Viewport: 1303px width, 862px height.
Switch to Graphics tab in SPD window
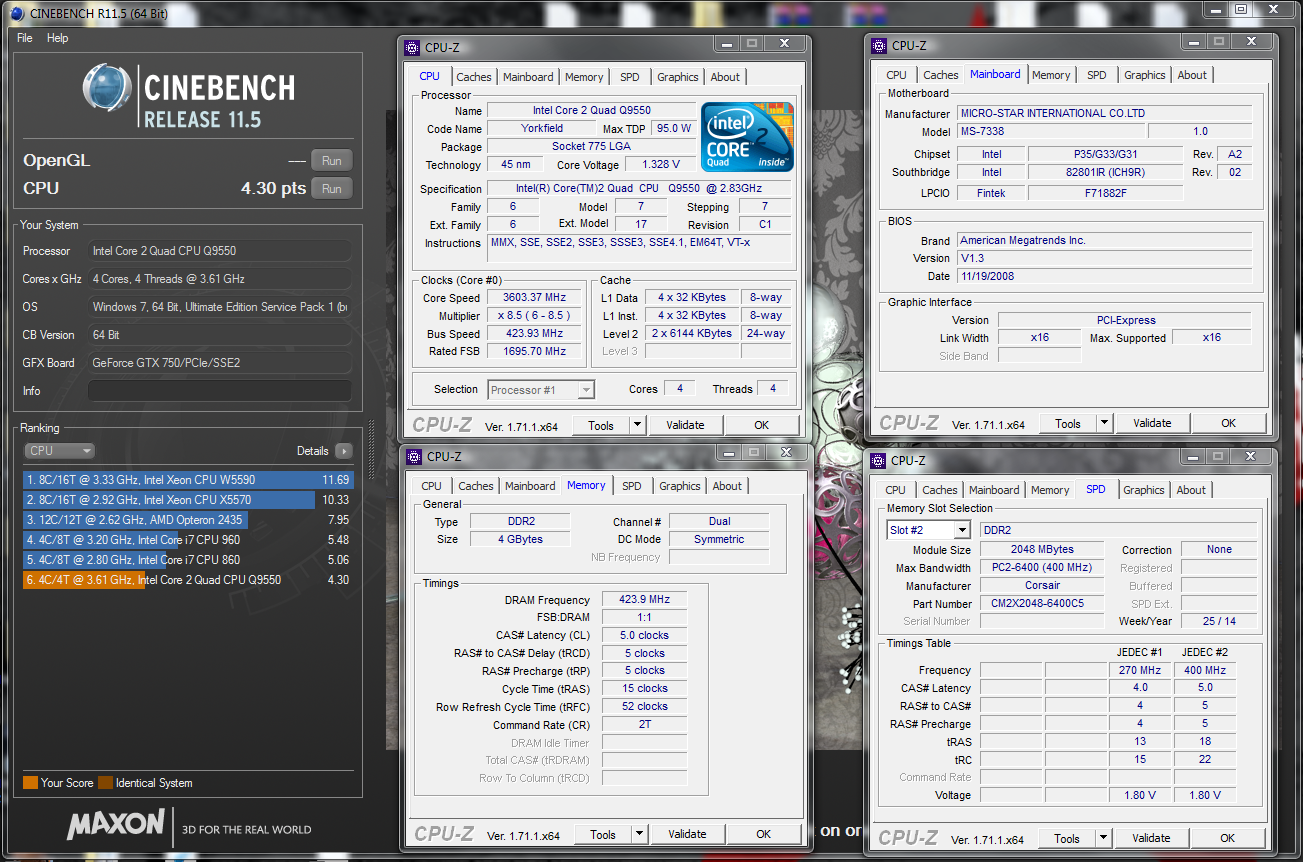coord(1143,490)
